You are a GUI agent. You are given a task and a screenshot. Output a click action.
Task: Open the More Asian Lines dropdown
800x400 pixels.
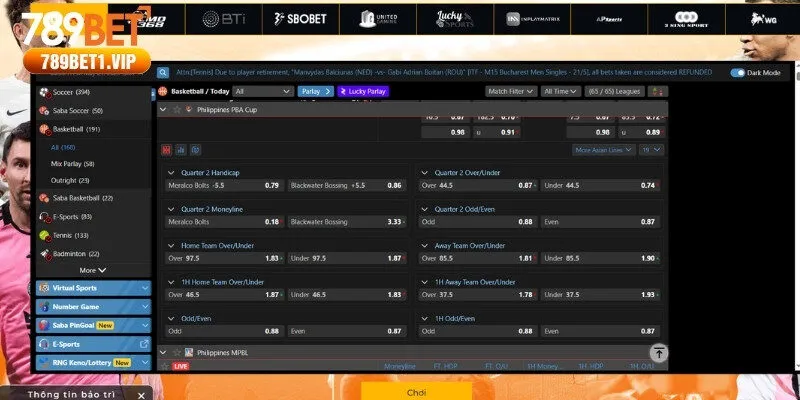point(604,150)
